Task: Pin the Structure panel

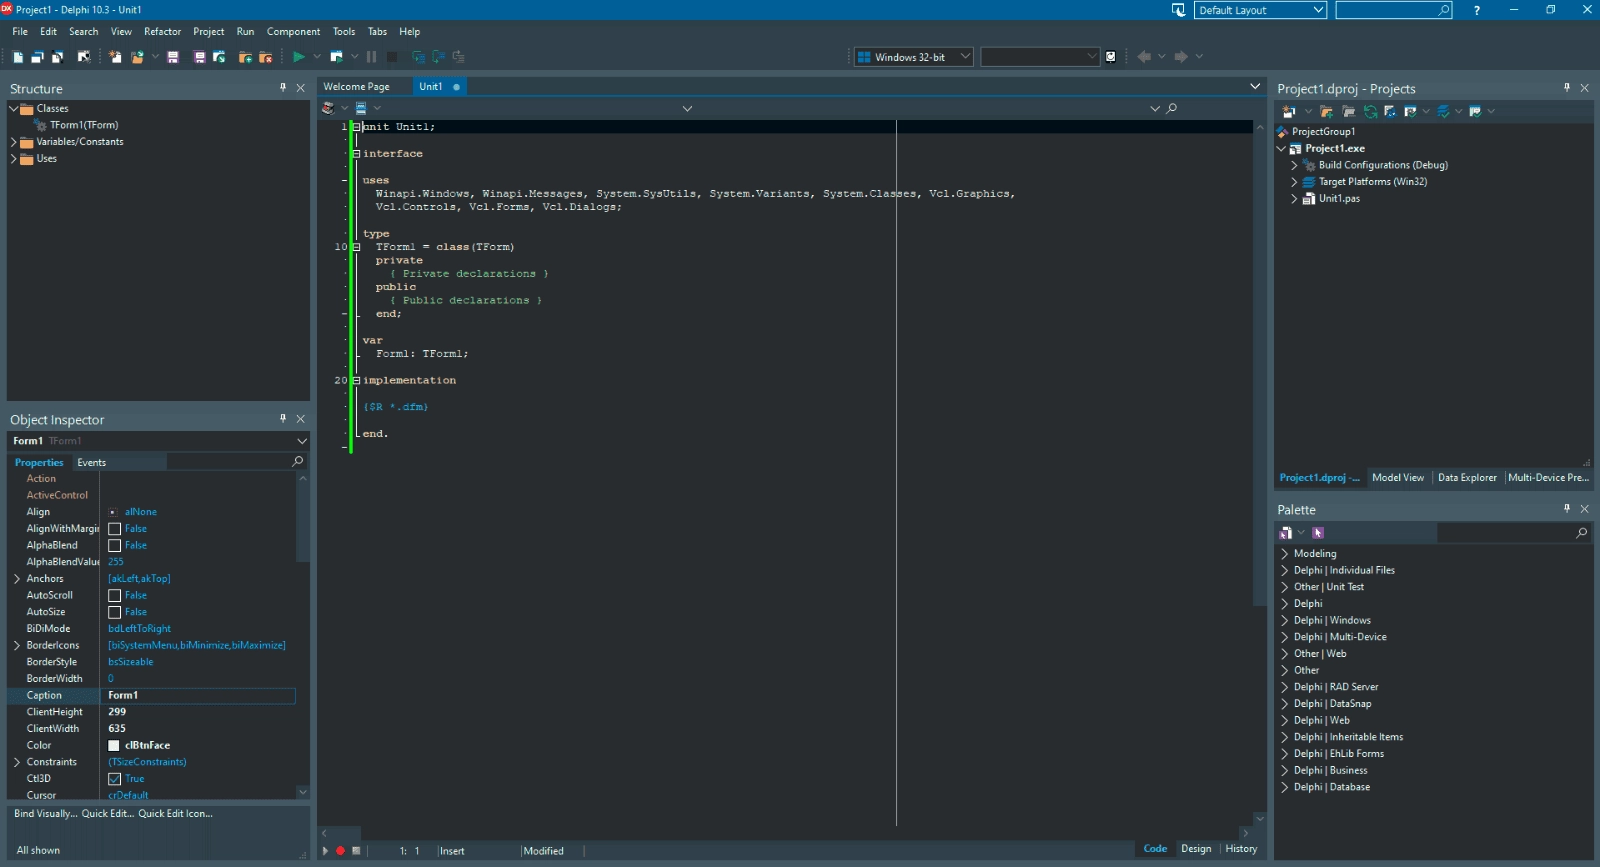Action: tap(283, 88)
